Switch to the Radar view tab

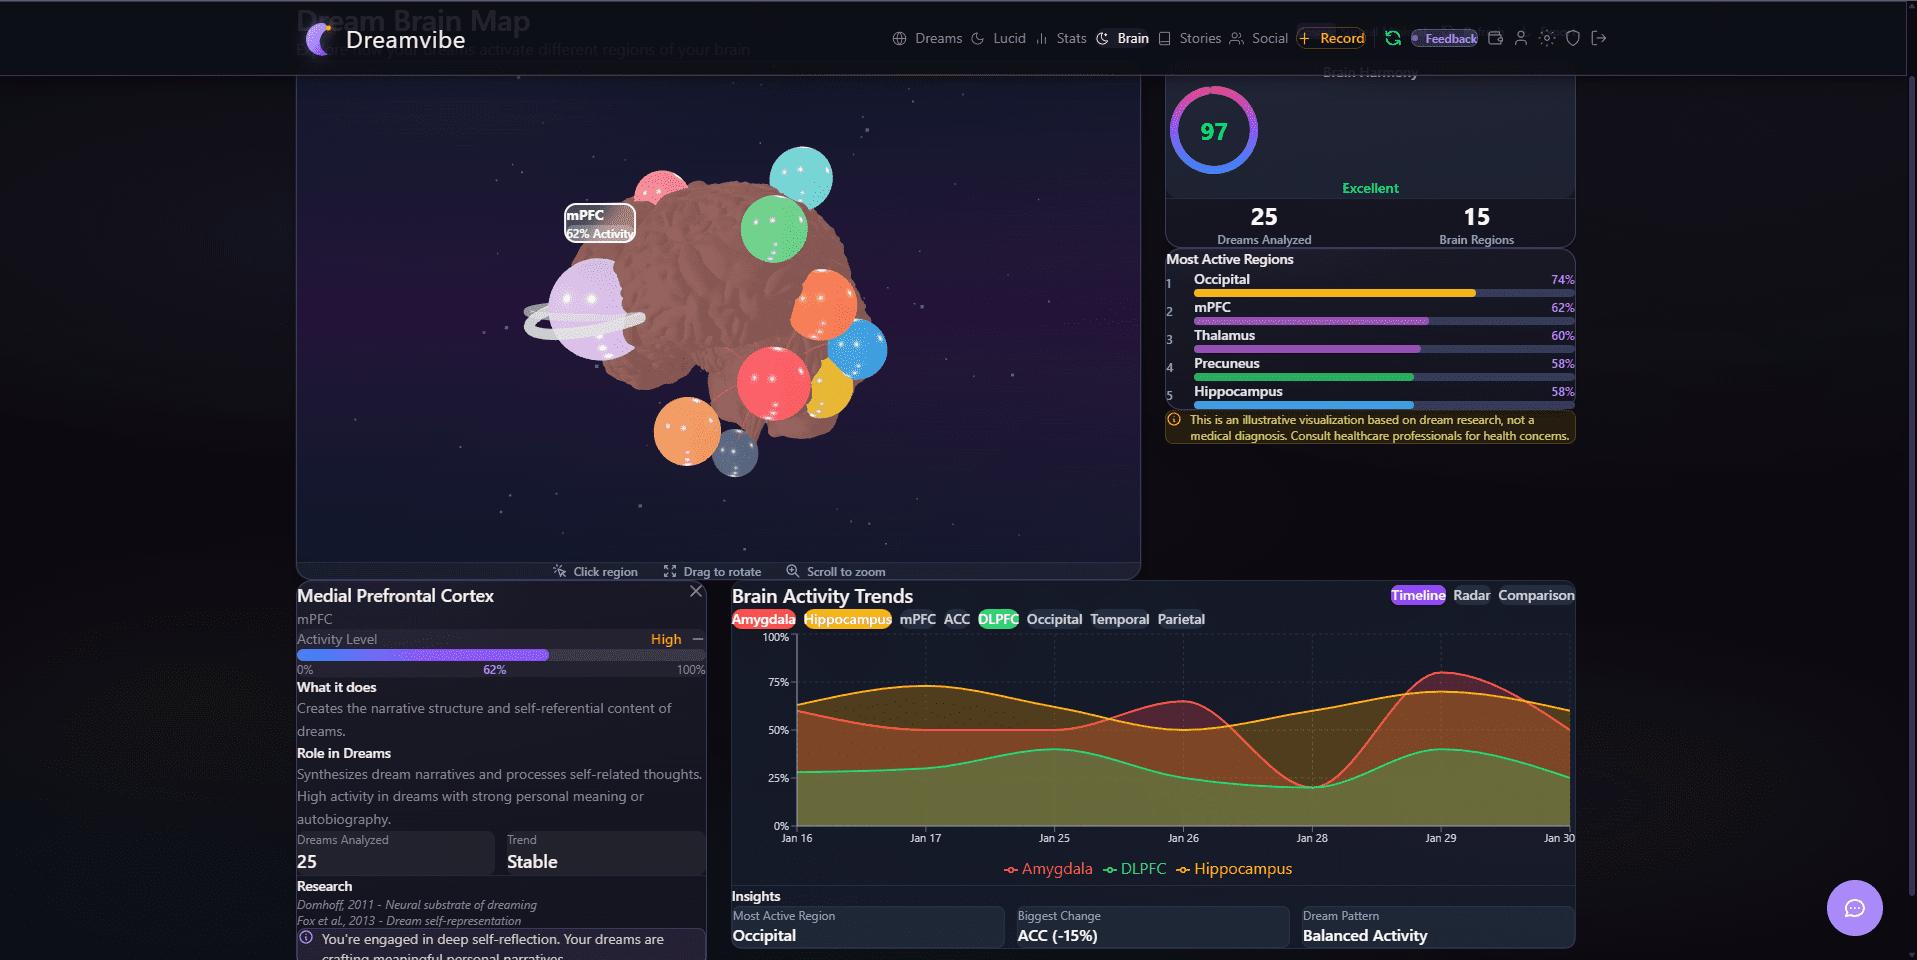tap(1471, 595)
